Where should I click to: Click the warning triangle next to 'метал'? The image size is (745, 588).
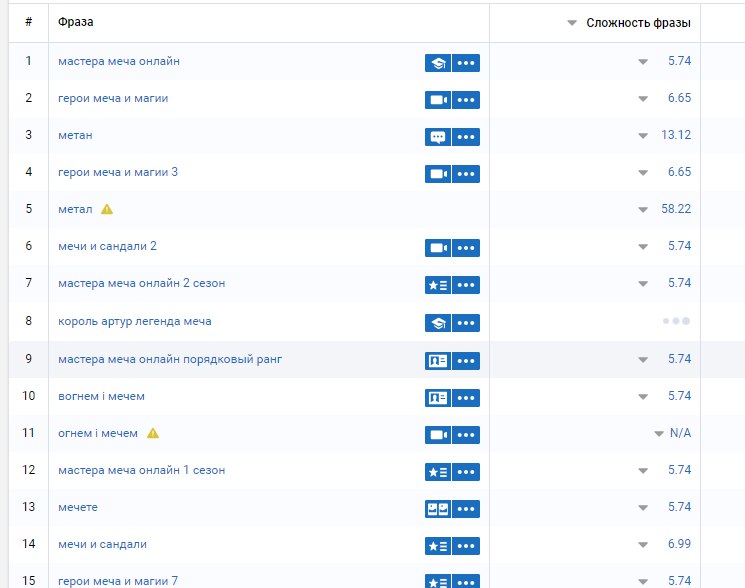(x=107, y=209)
